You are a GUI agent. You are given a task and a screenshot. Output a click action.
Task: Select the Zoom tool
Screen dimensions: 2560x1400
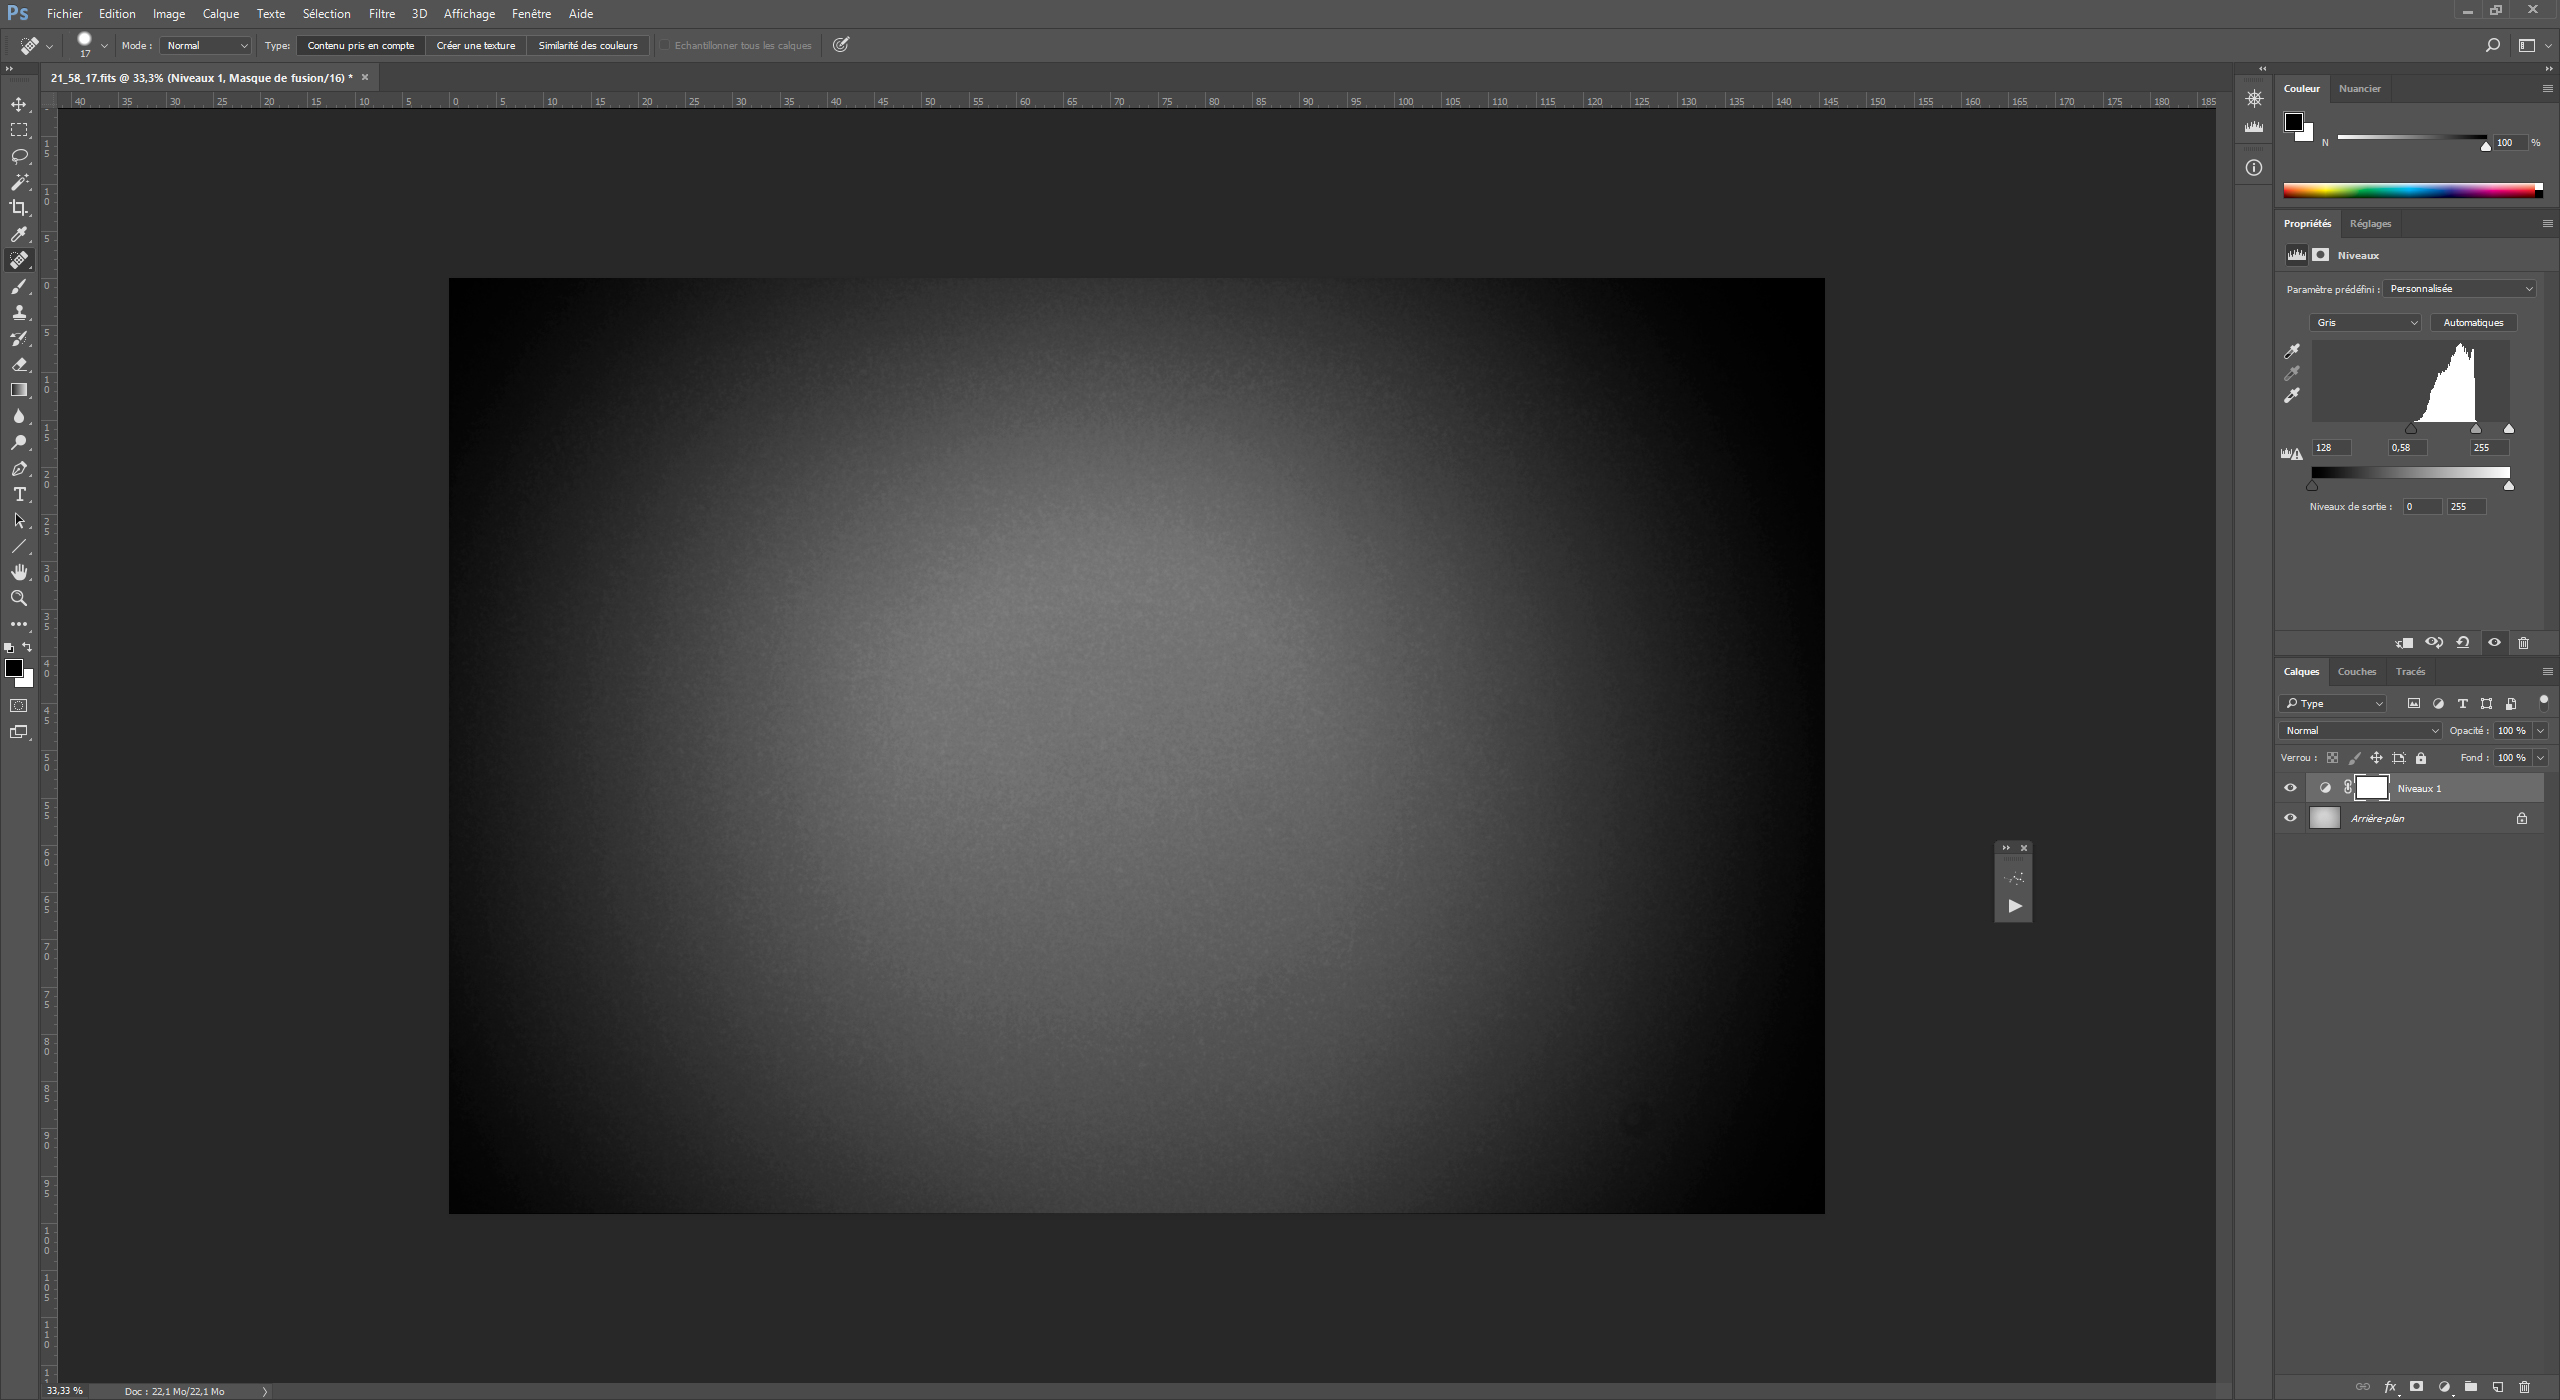click(19, 598)
